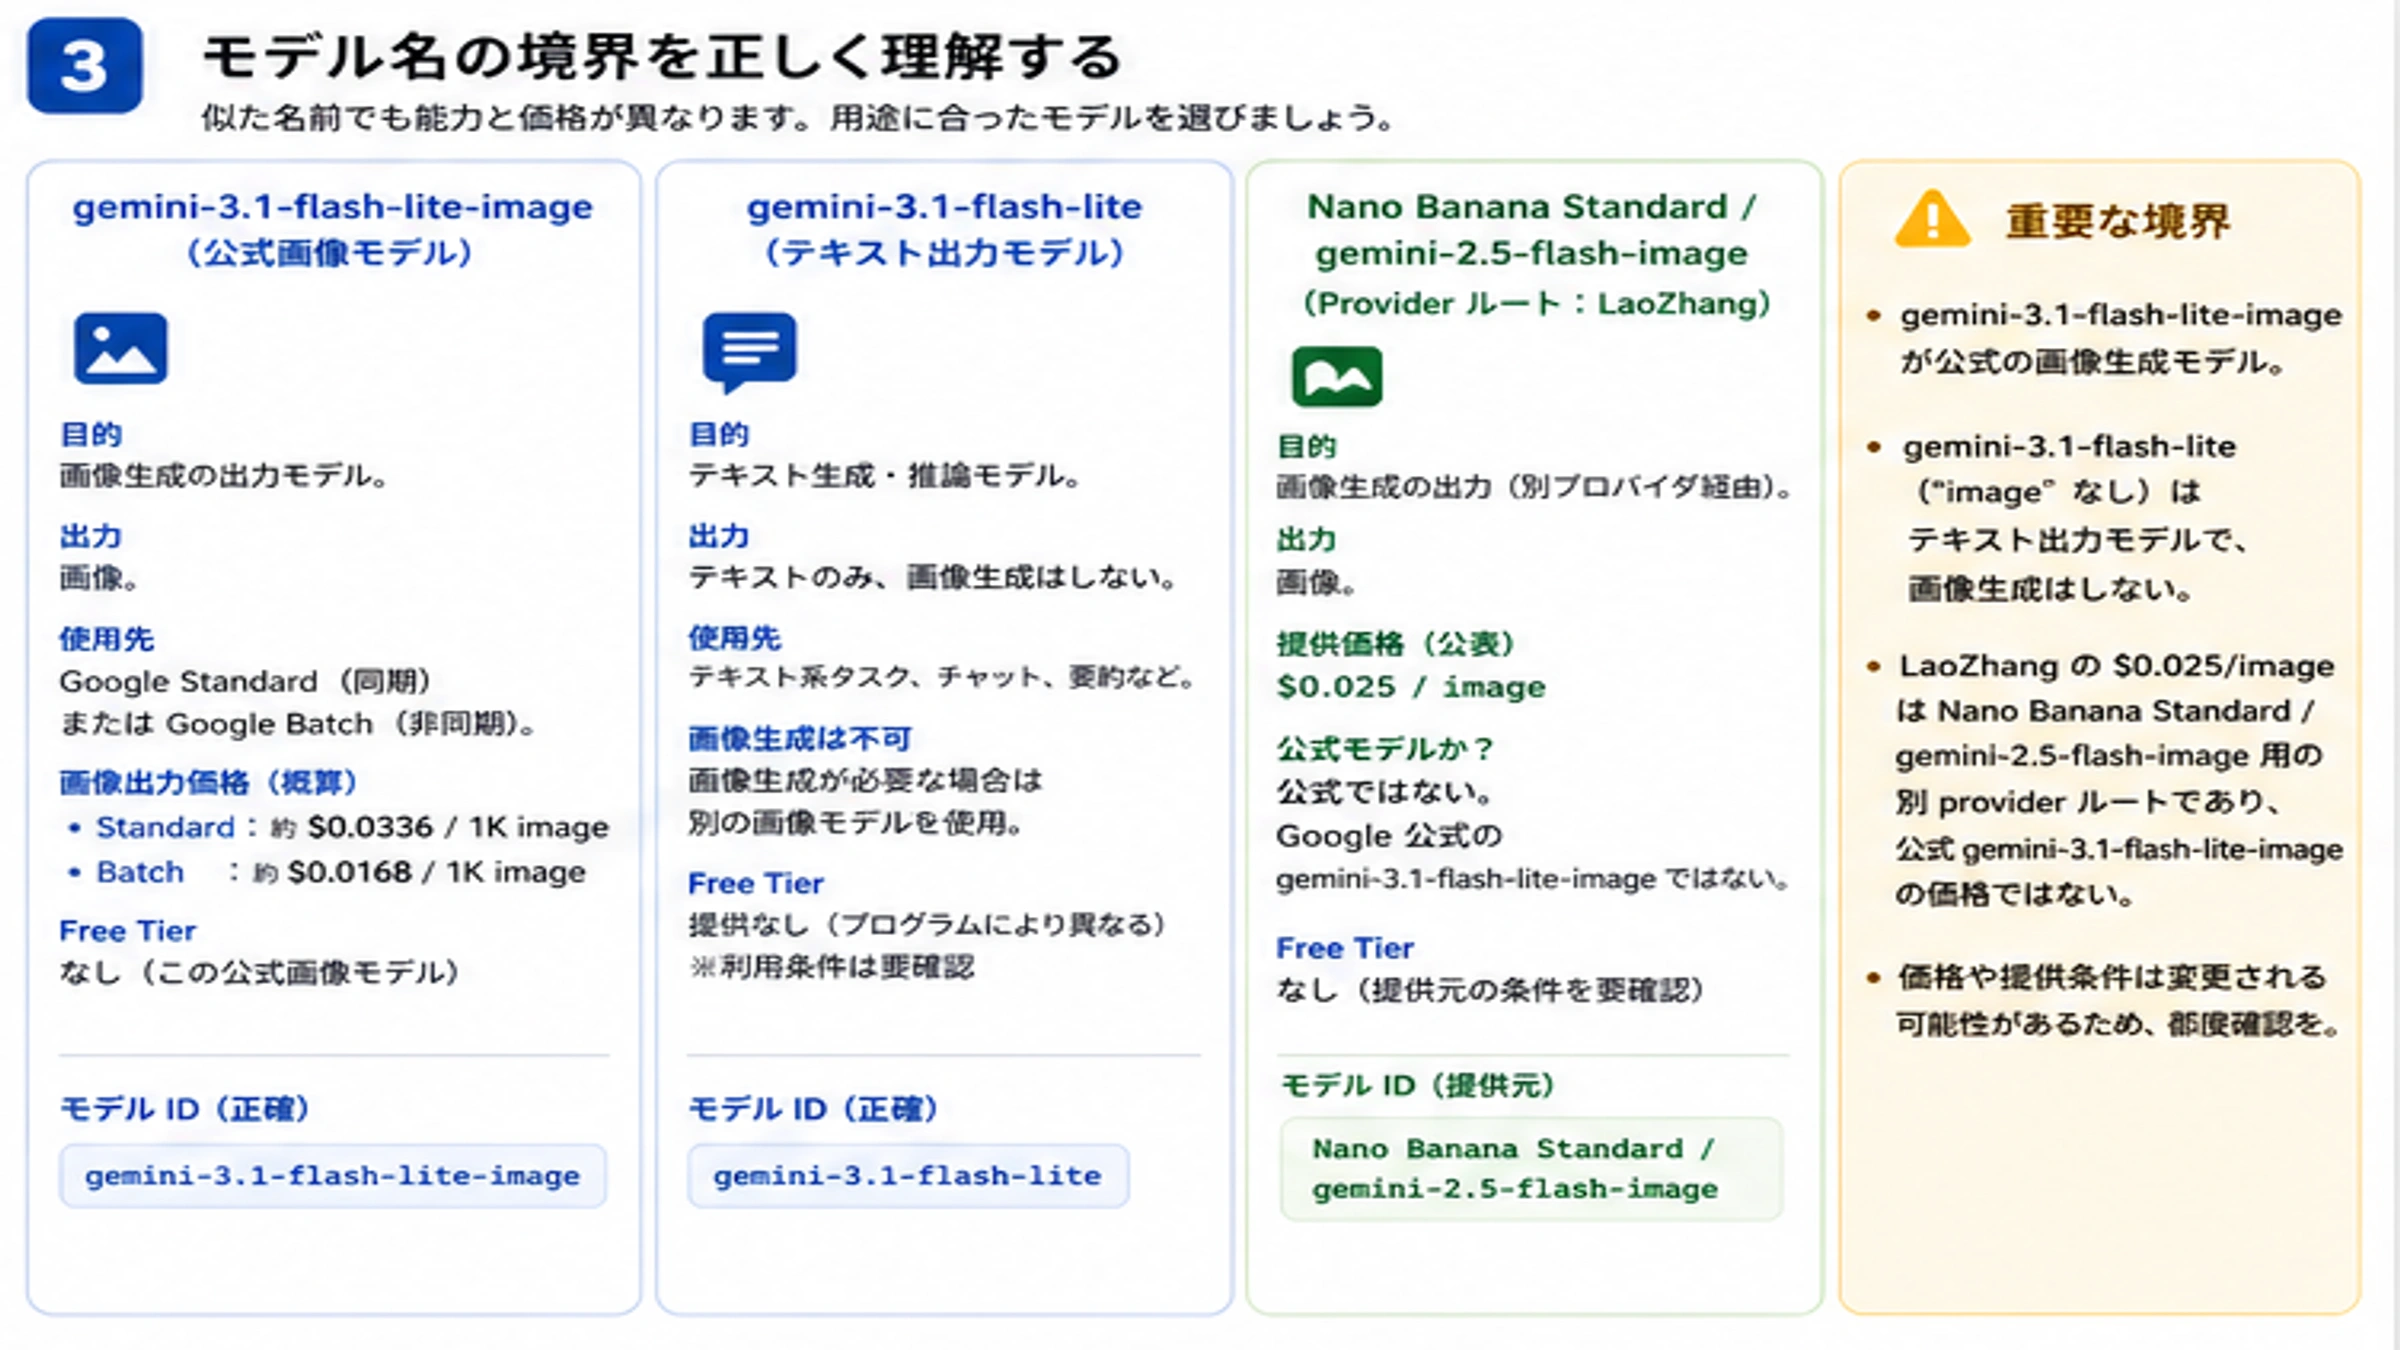The image size is (2400, 1350).
Task: Click the blue chat bubble text icon
Action: [749, 352]
